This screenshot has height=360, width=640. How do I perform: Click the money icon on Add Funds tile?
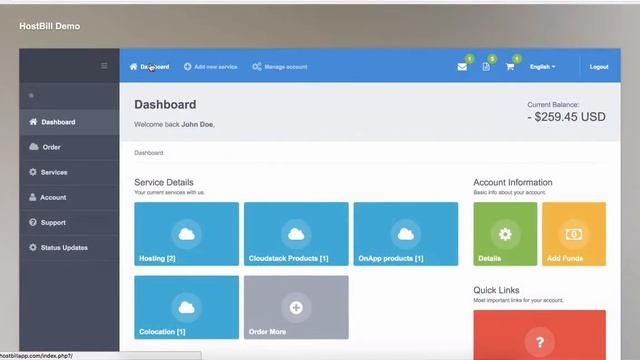(574, 234)
